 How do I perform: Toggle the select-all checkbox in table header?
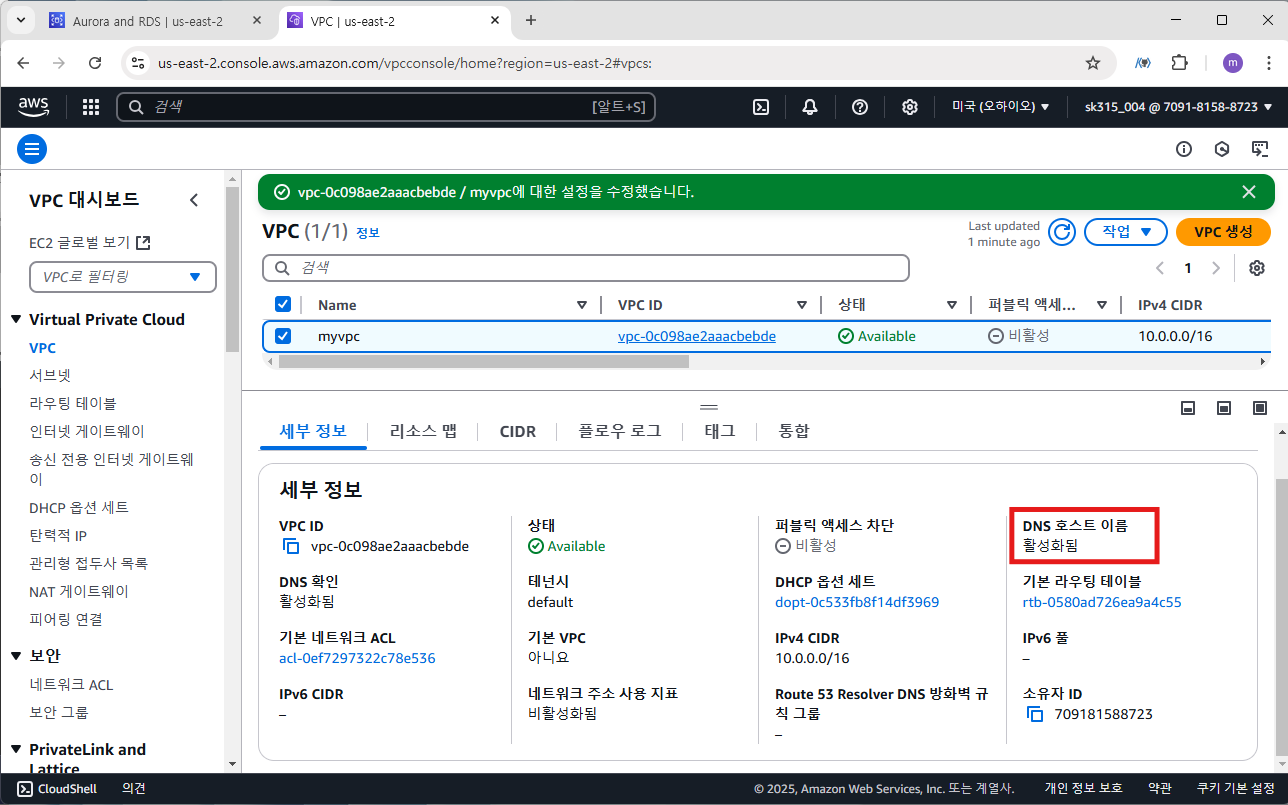click(283, 304)
